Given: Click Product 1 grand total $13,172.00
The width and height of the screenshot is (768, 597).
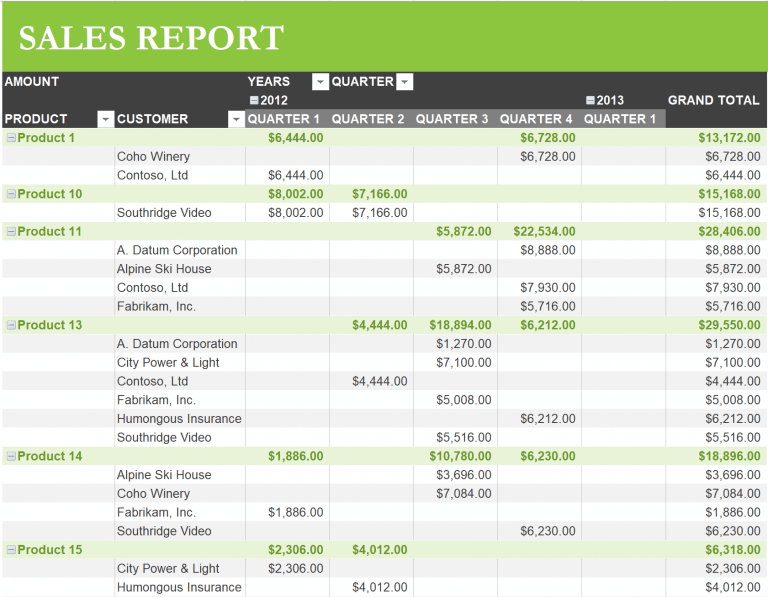Looking at the screenshot, I should (x=729, y=138).
